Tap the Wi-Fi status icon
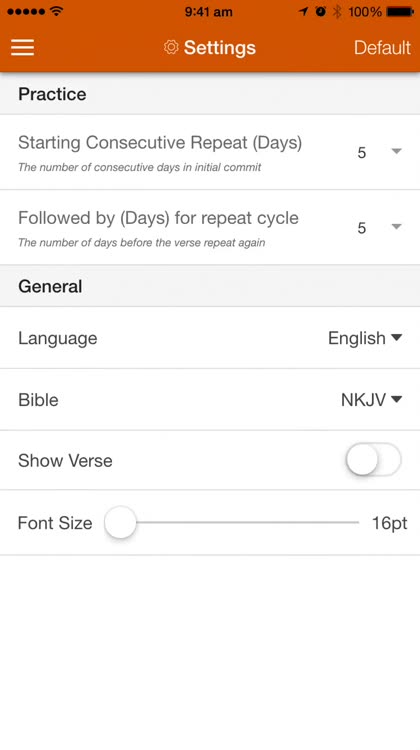This screenshot has width=420, height=750. click(56, 11)
